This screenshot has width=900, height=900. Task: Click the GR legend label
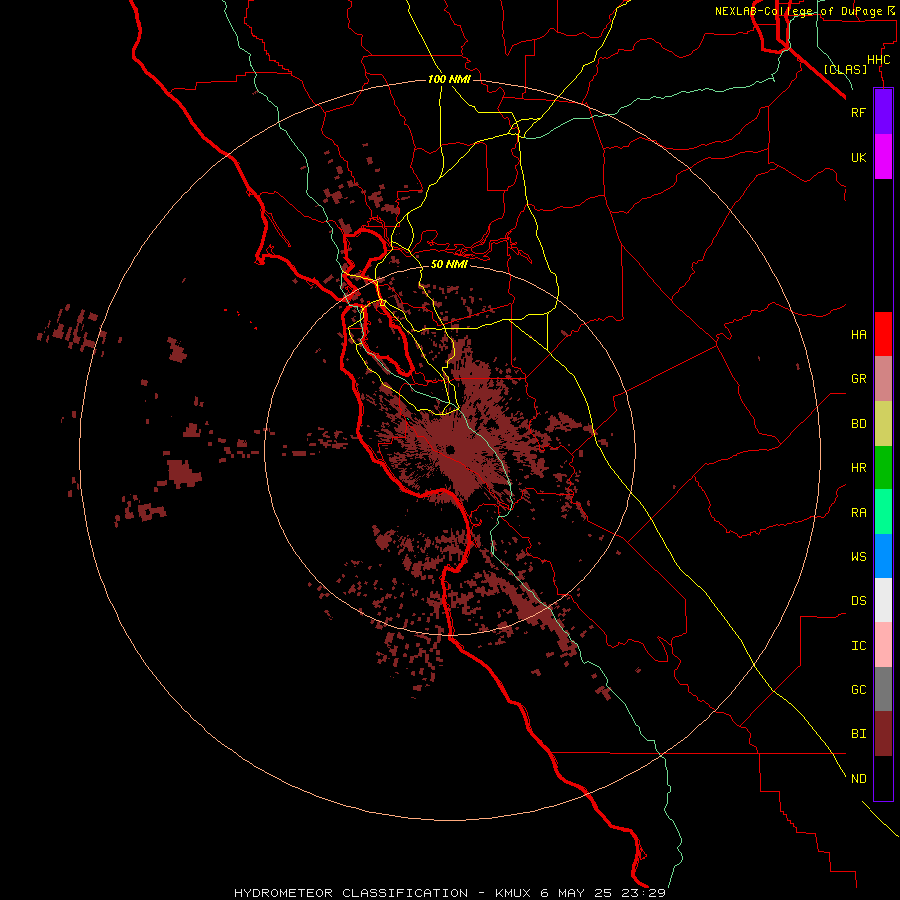[858, 379]
